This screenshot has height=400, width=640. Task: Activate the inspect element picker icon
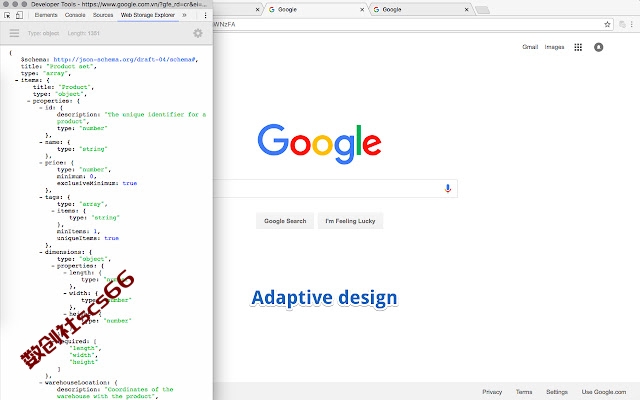7,15
